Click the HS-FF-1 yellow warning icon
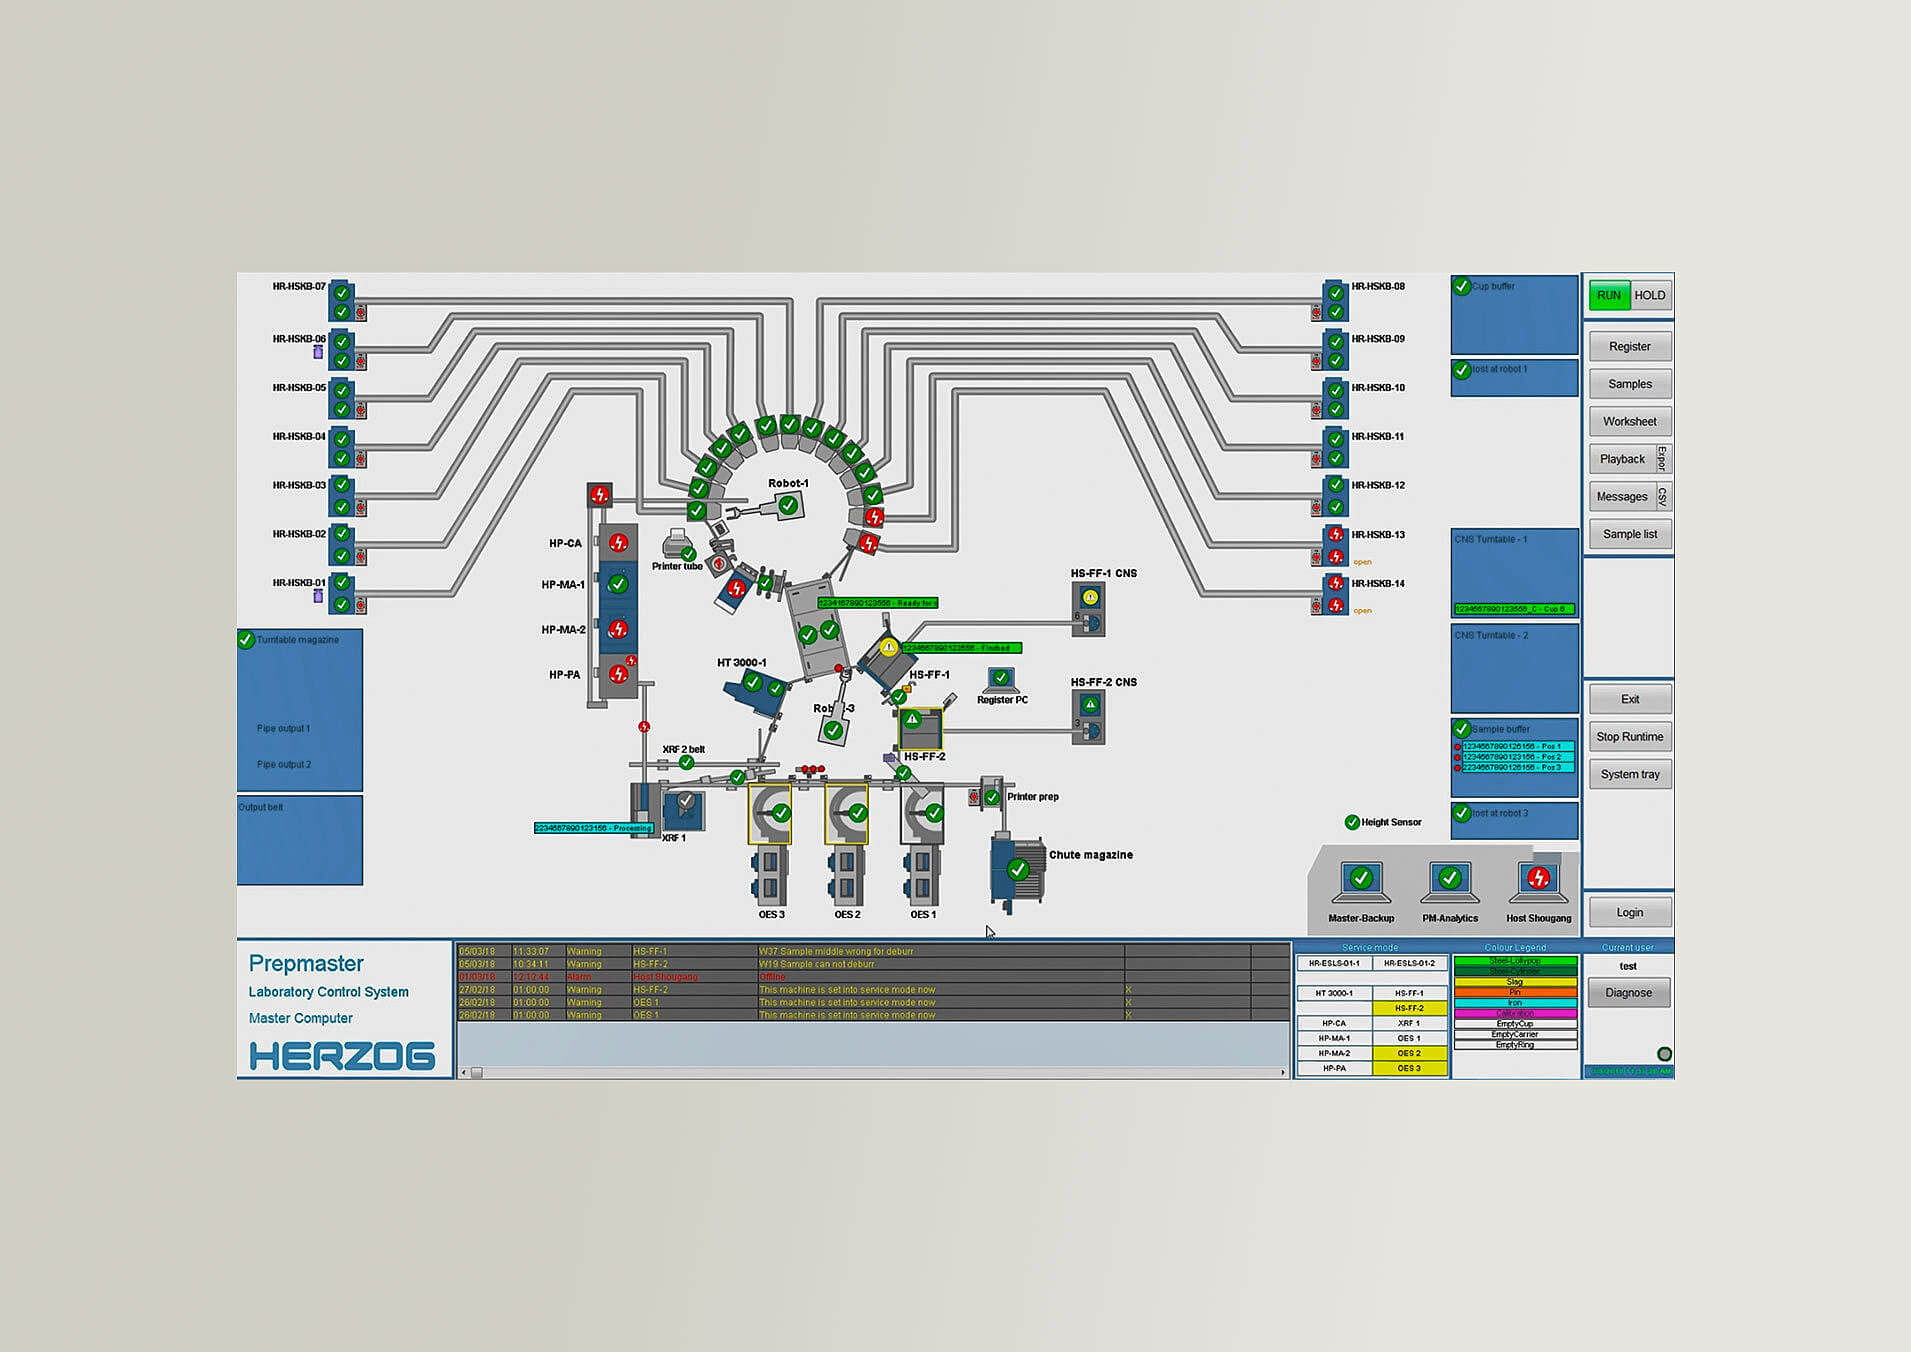This screenshot has height=1352, width=1911. point(888,647)
